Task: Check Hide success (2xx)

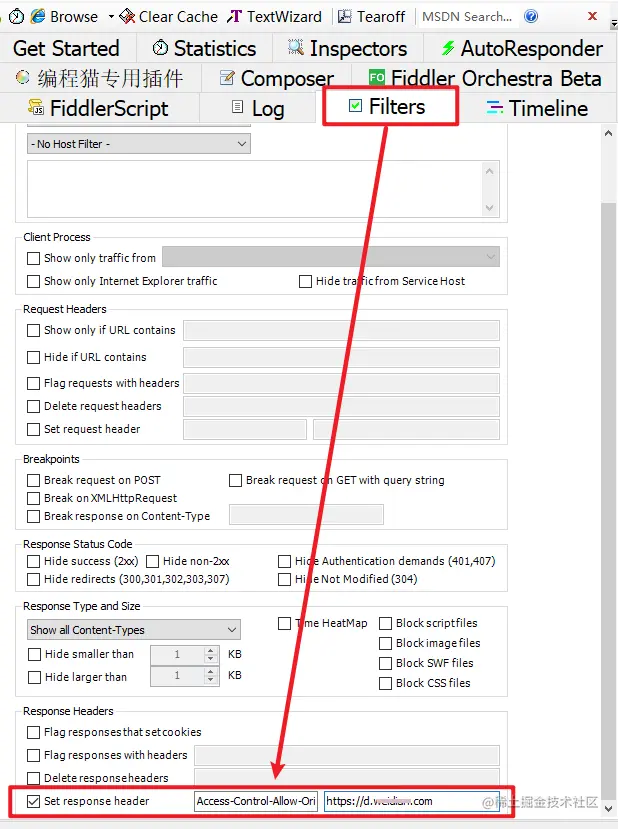Action: click(33, 561)
